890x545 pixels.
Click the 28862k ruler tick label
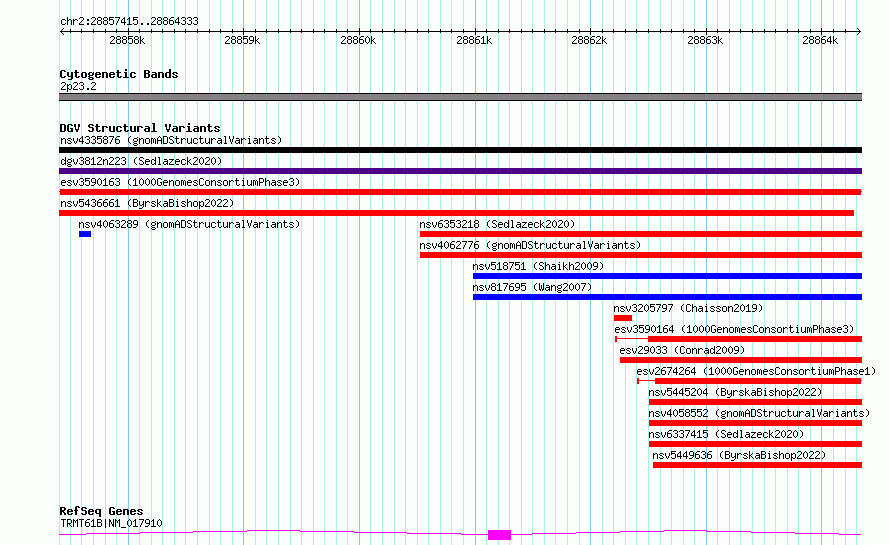589,40
